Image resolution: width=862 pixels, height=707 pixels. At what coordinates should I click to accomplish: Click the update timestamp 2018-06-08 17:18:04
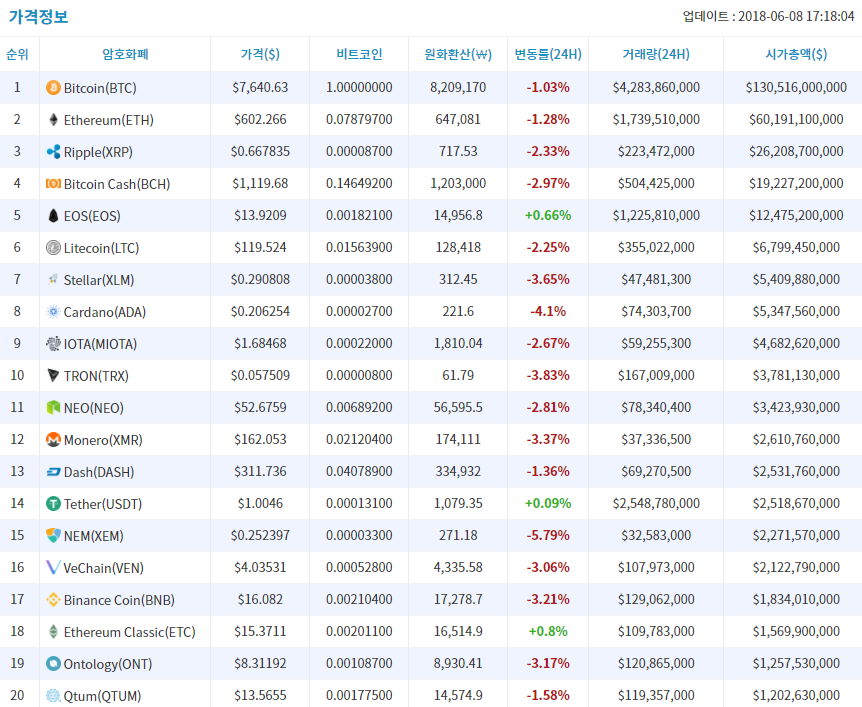tap(796, 16)
